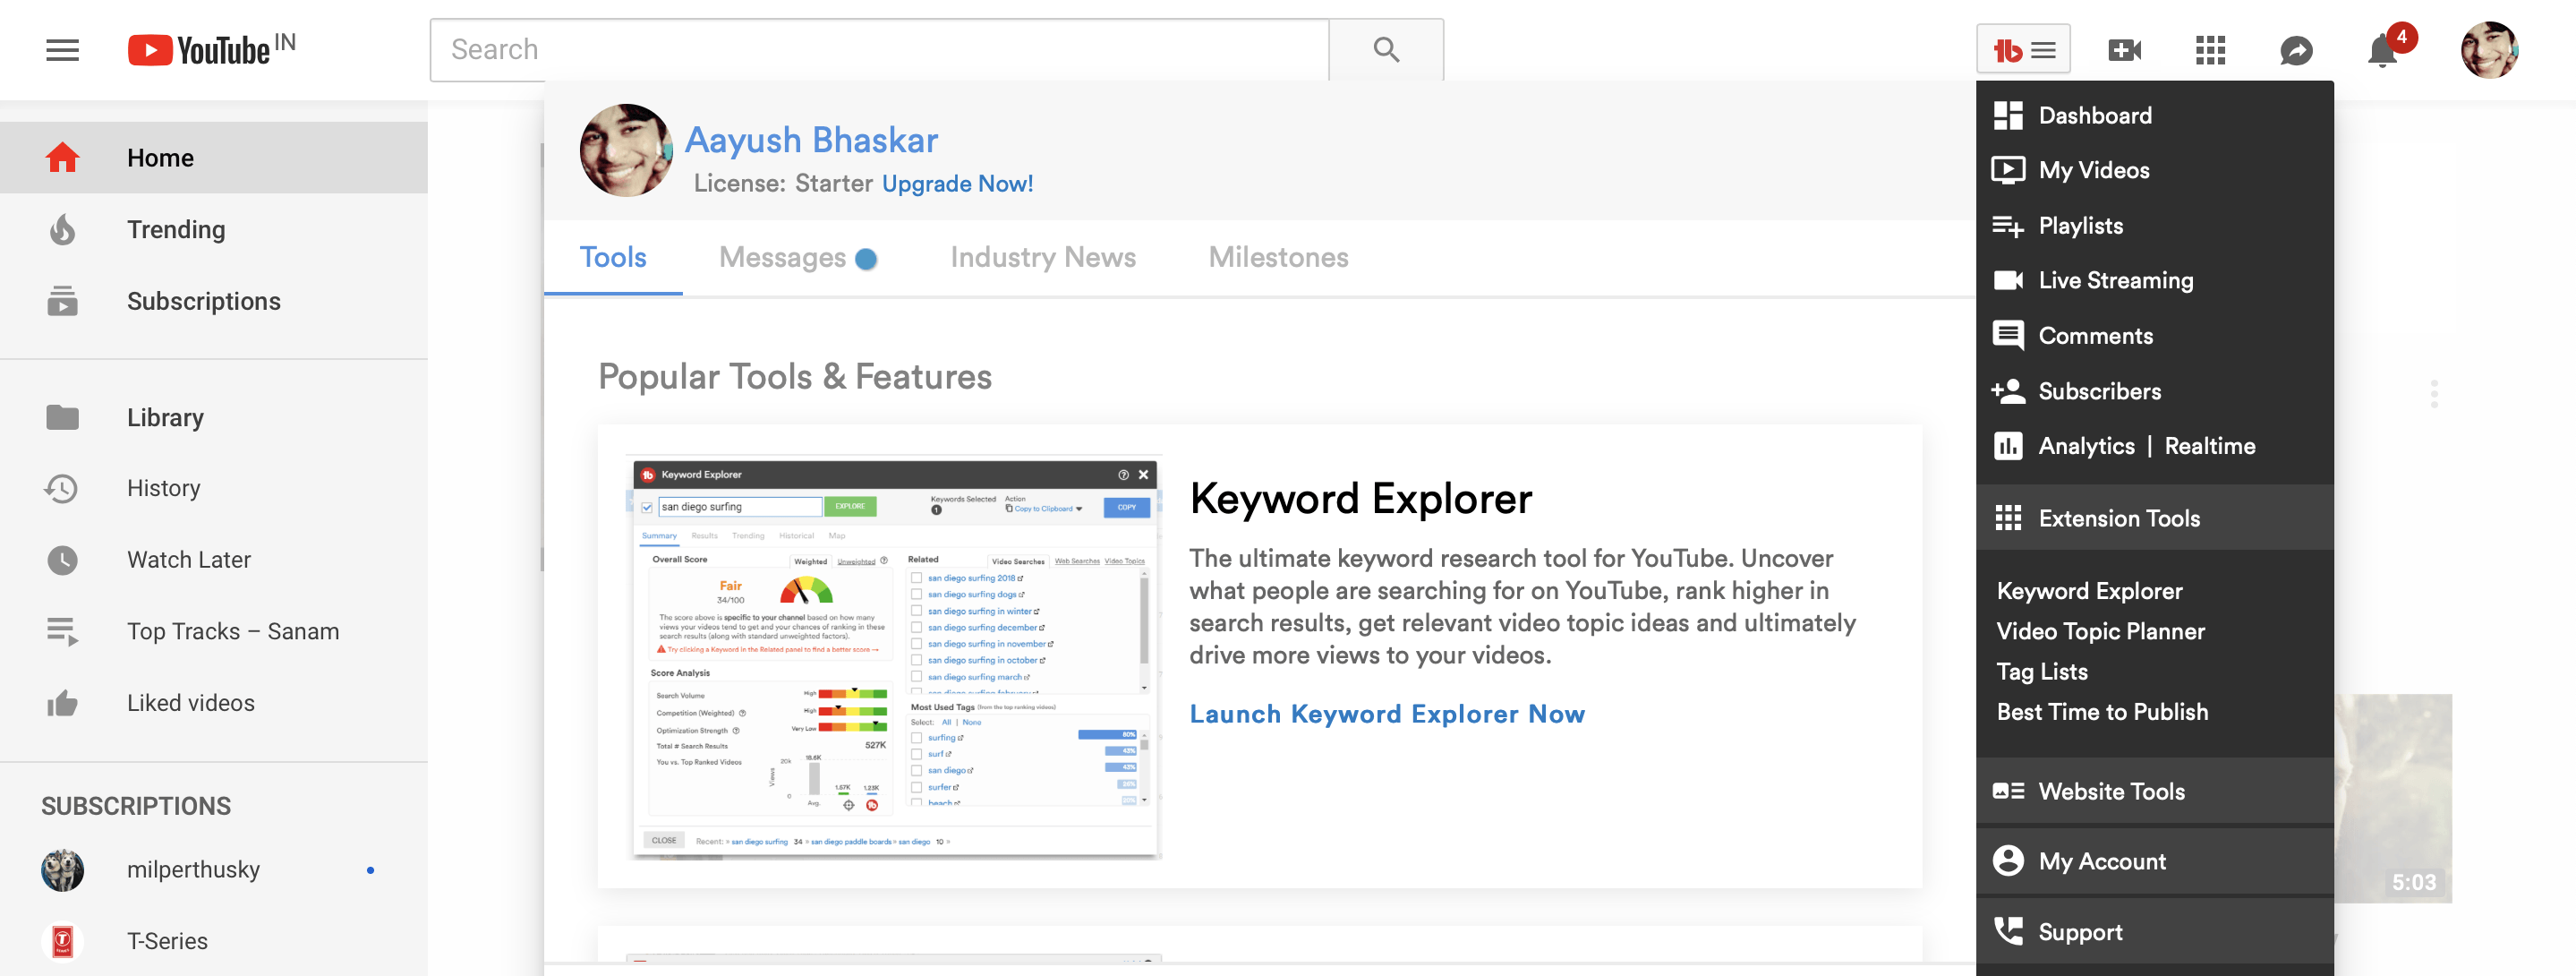Open the account avatar in top bar
This screenshot has height=976, width=2576.
2489,50
